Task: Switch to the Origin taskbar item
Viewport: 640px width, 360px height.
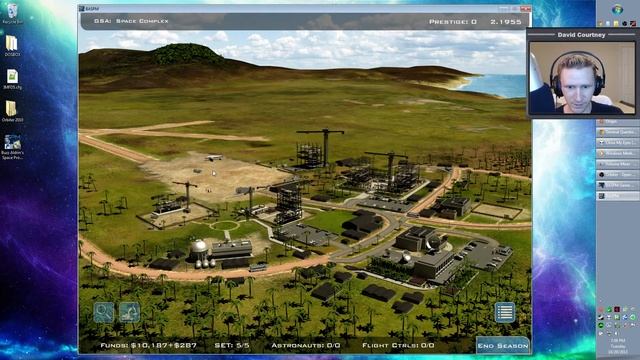Action: (x=617, y=121)
